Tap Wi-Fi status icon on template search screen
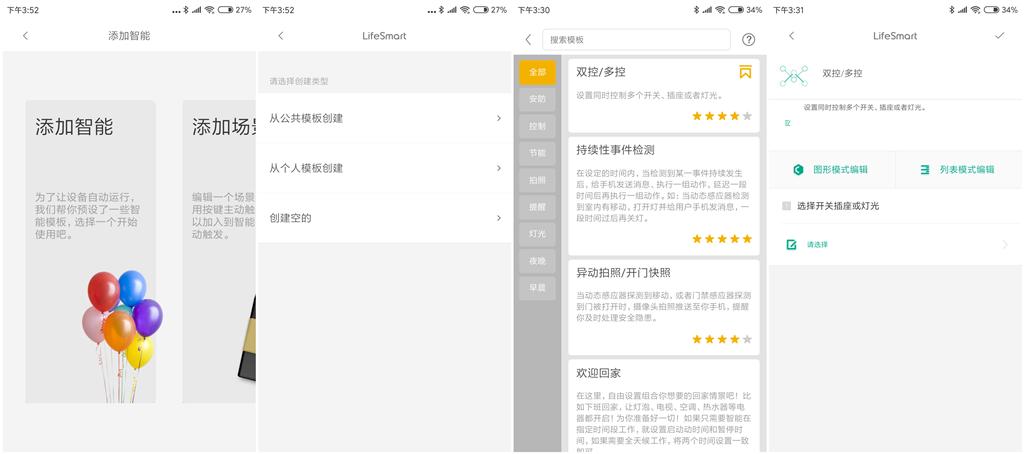The width and height of the screenshot is (1024, 454). point(719,10)
